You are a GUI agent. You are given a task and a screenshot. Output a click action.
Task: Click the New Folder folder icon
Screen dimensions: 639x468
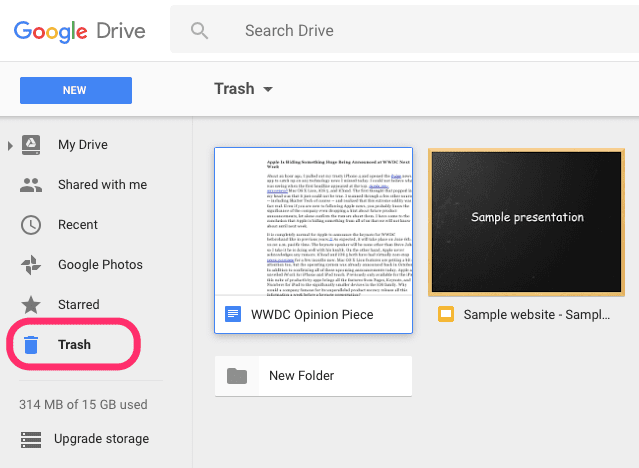pyautogui.click(x=237, y=376)
